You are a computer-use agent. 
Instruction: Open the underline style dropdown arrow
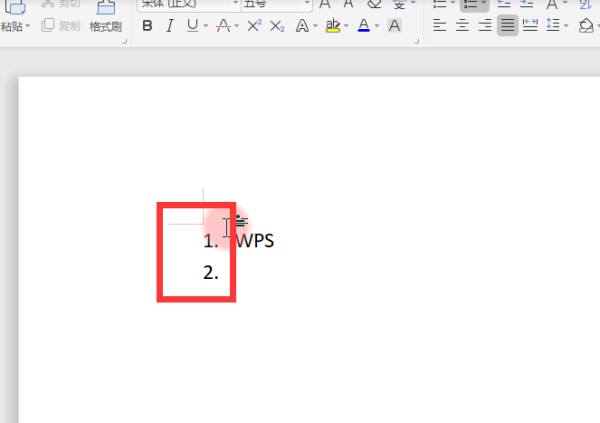point(206,26)
